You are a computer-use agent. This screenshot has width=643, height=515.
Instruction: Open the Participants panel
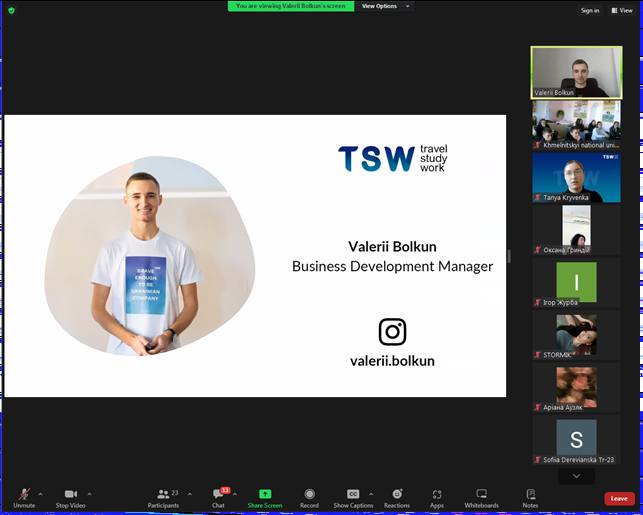(x=163, y=497)
